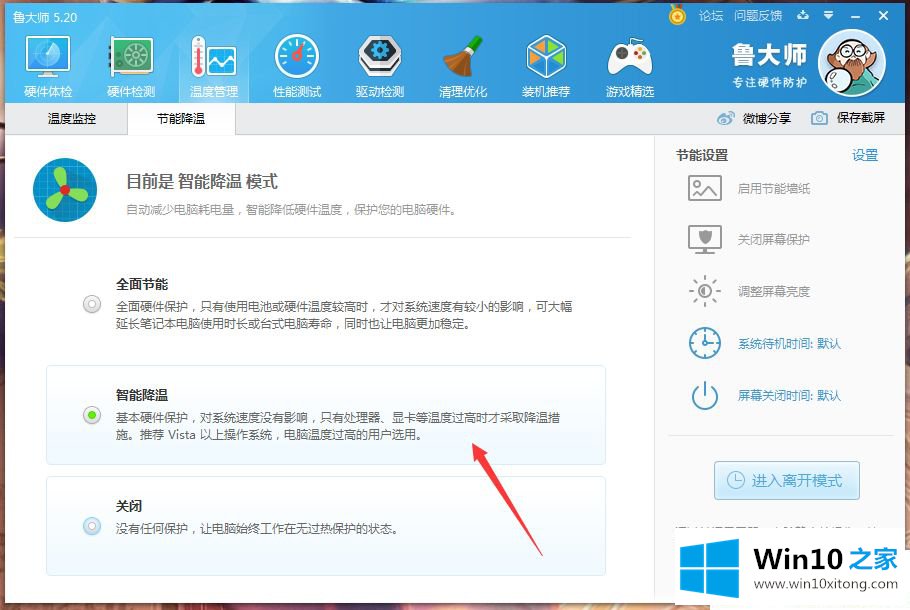Select the 关闭 radio button
This screenshot has width=910, height=610.
(x=92, y=526)
